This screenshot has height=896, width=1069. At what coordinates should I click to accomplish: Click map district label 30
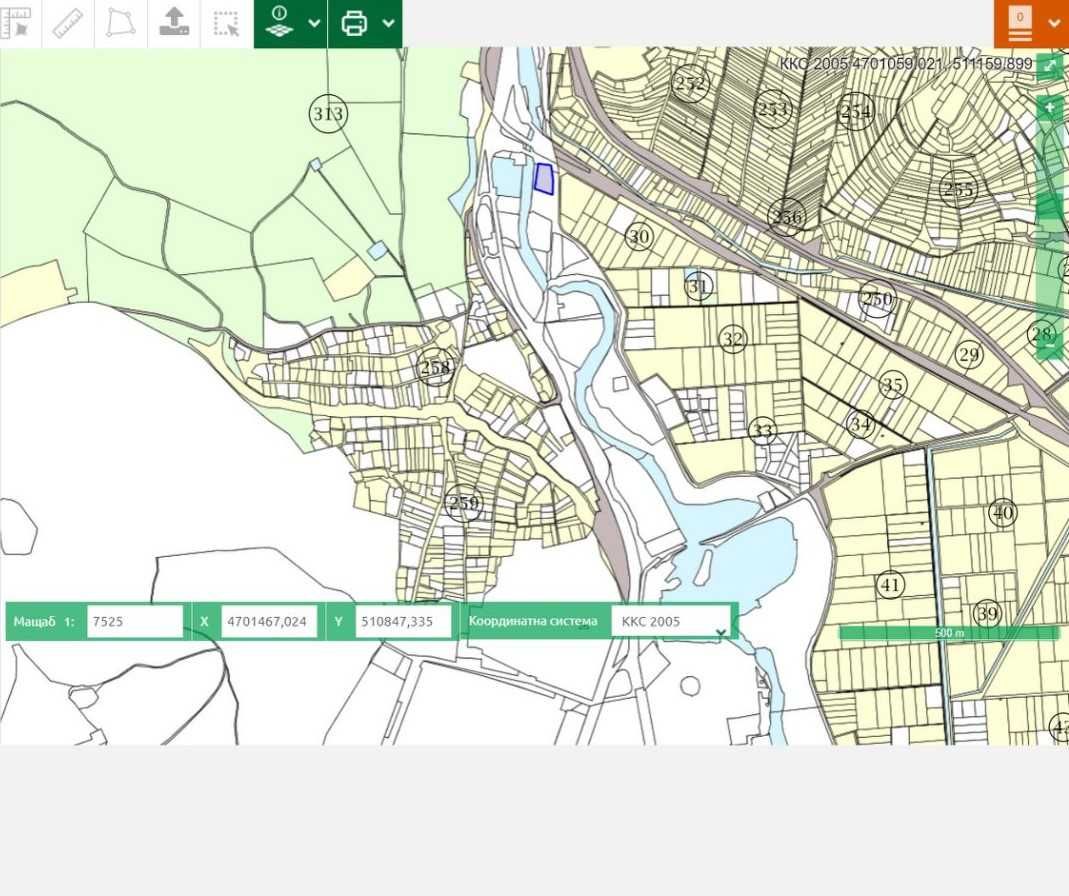pos(639,237)
